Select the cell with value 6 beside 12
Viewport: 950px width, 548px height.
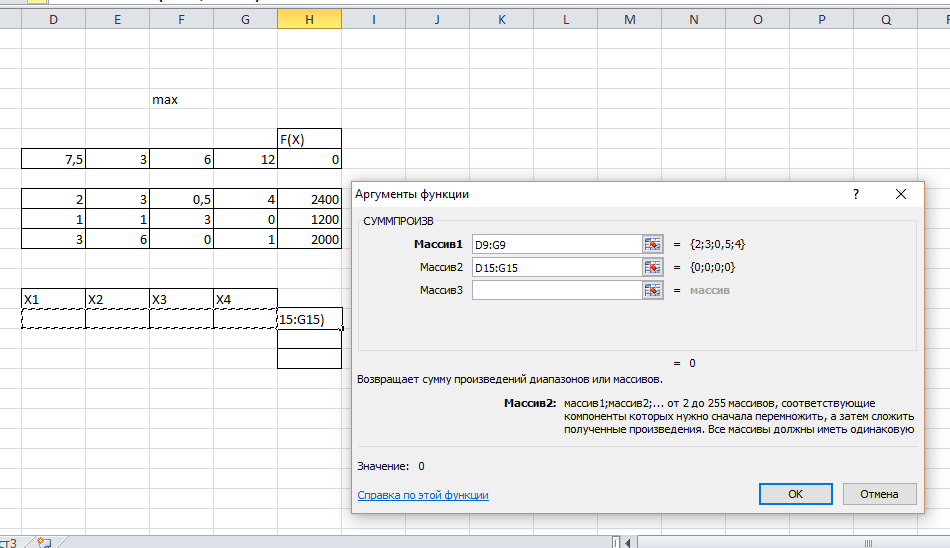181,159
